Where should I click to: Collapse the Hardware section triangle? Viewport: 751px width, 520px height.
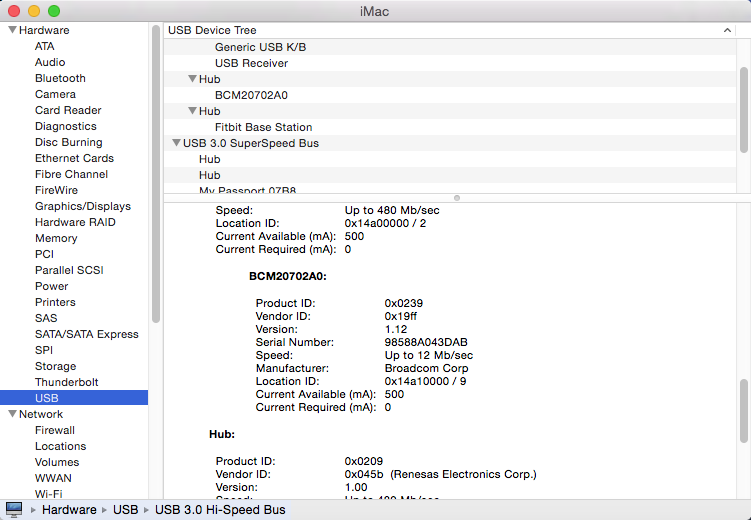click(12, 30)
